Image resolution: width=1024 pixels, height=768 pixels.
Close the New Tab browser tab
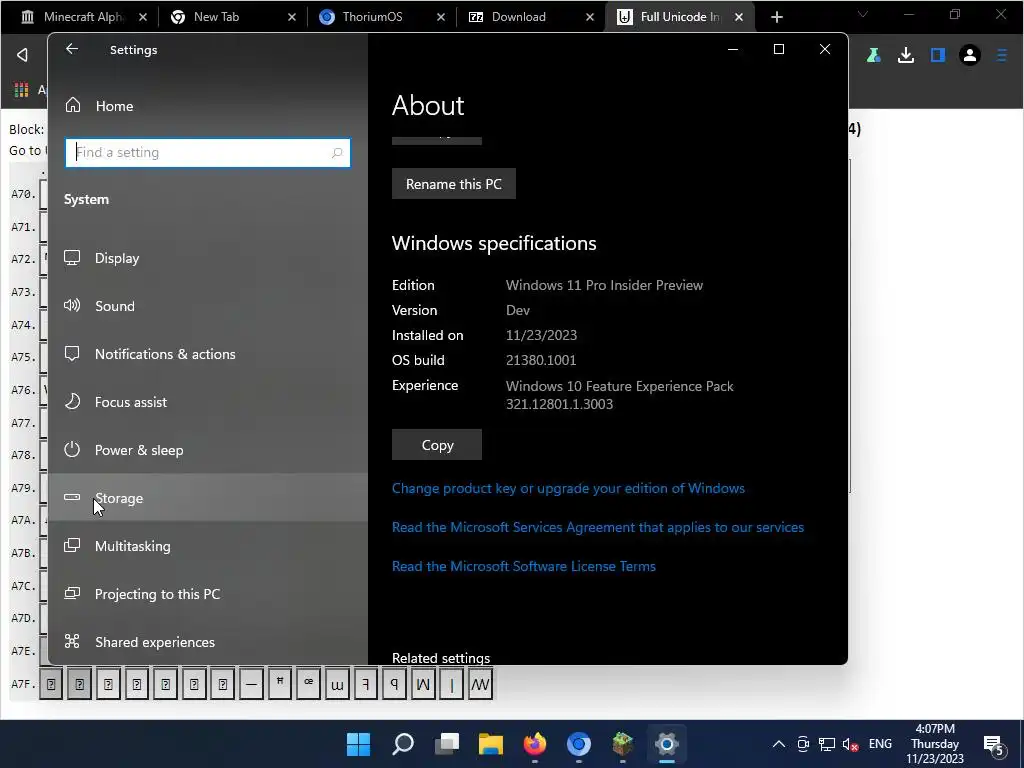pos(292,17)
